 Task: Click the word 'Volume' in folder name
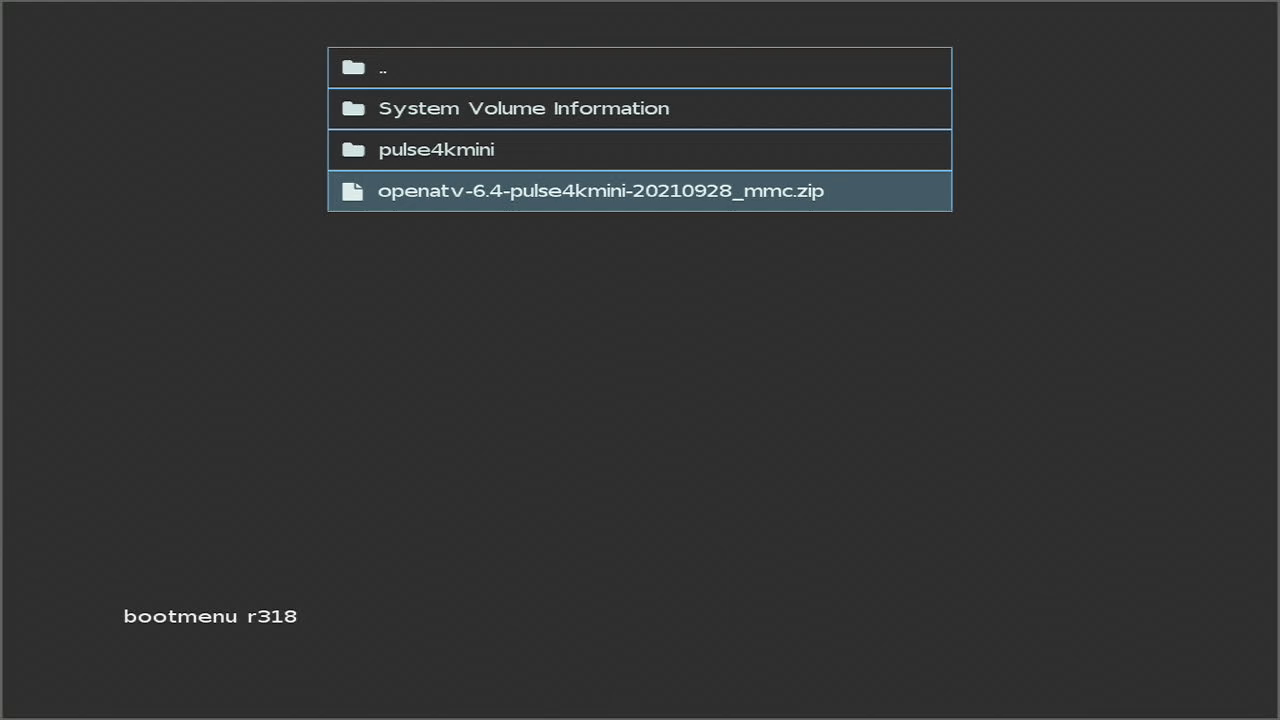(506, 109)
